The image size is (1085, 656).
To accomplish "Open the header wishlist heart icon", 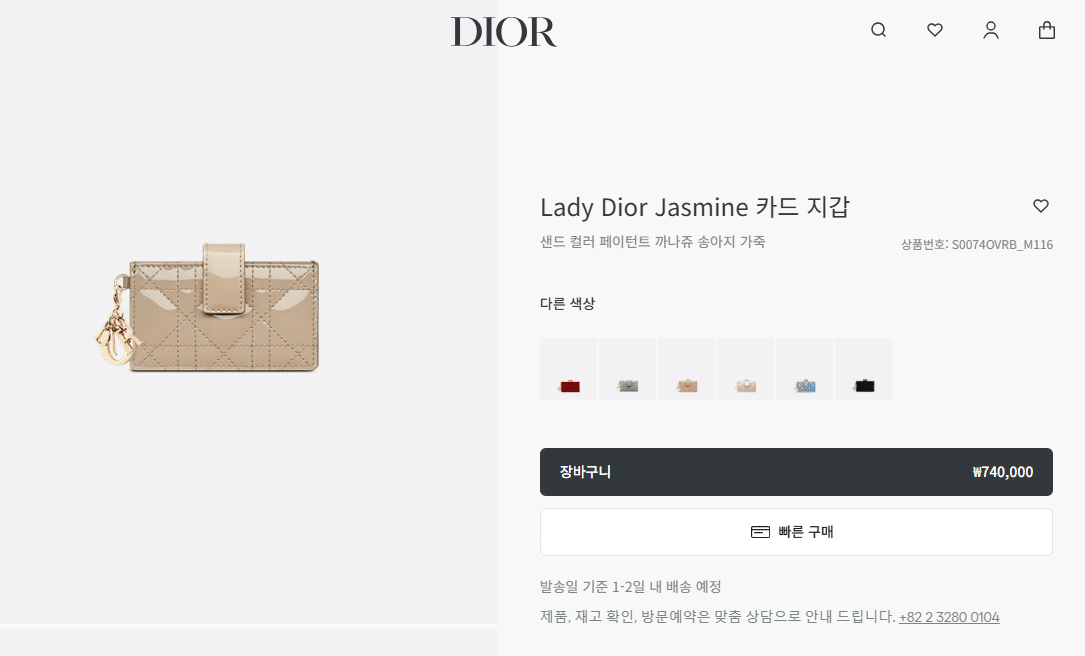I will [935, 30].
